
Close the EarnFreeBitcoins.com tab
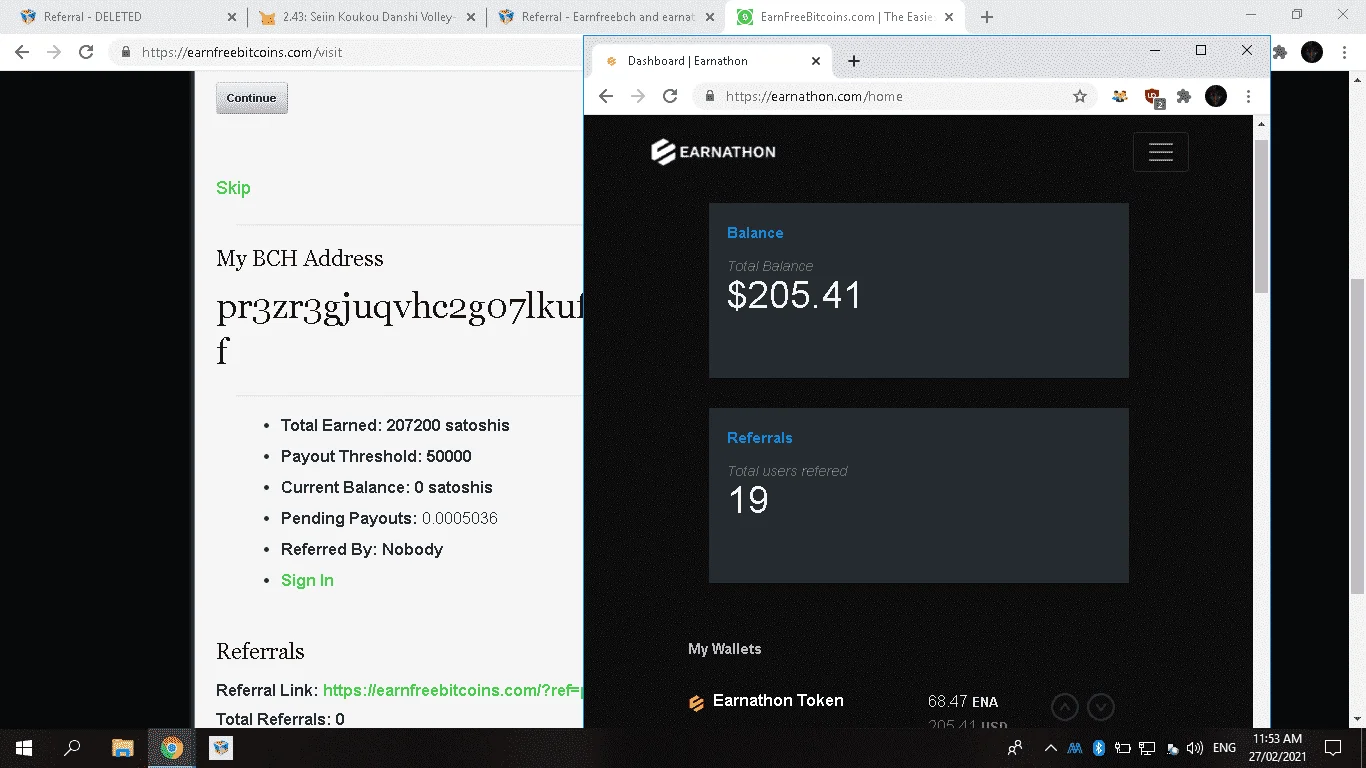pos(951,17)
